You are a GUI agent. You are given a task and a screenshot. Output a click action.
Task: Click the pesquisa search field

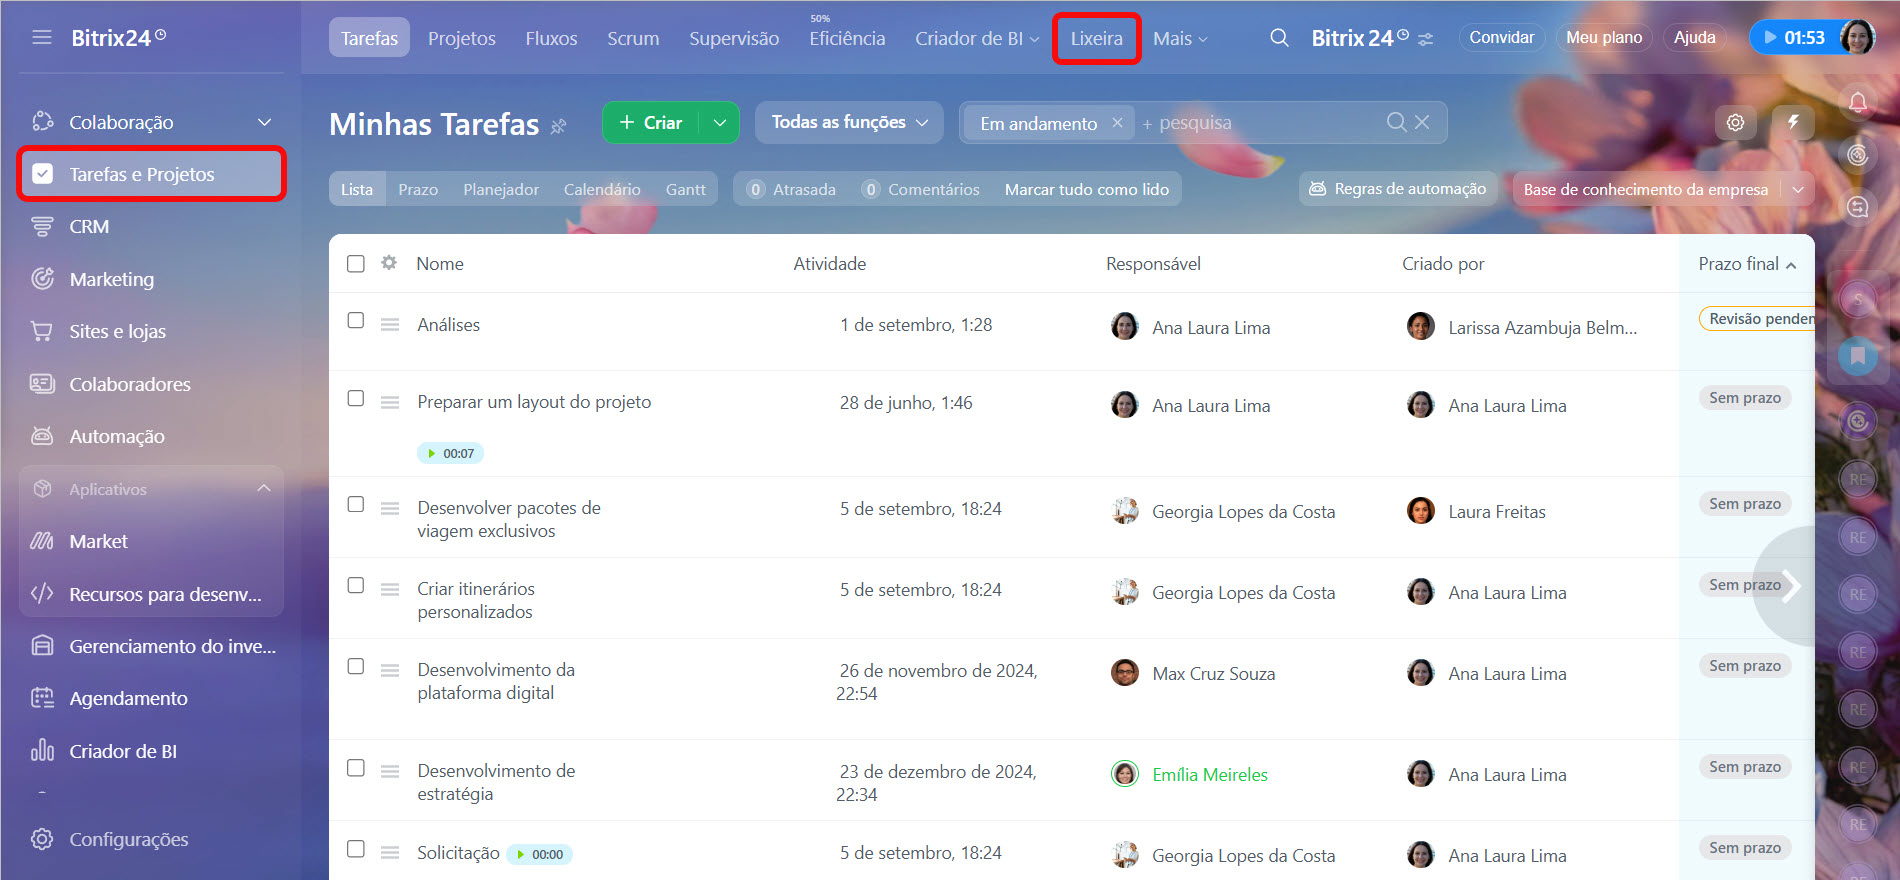click(1260, 123)
